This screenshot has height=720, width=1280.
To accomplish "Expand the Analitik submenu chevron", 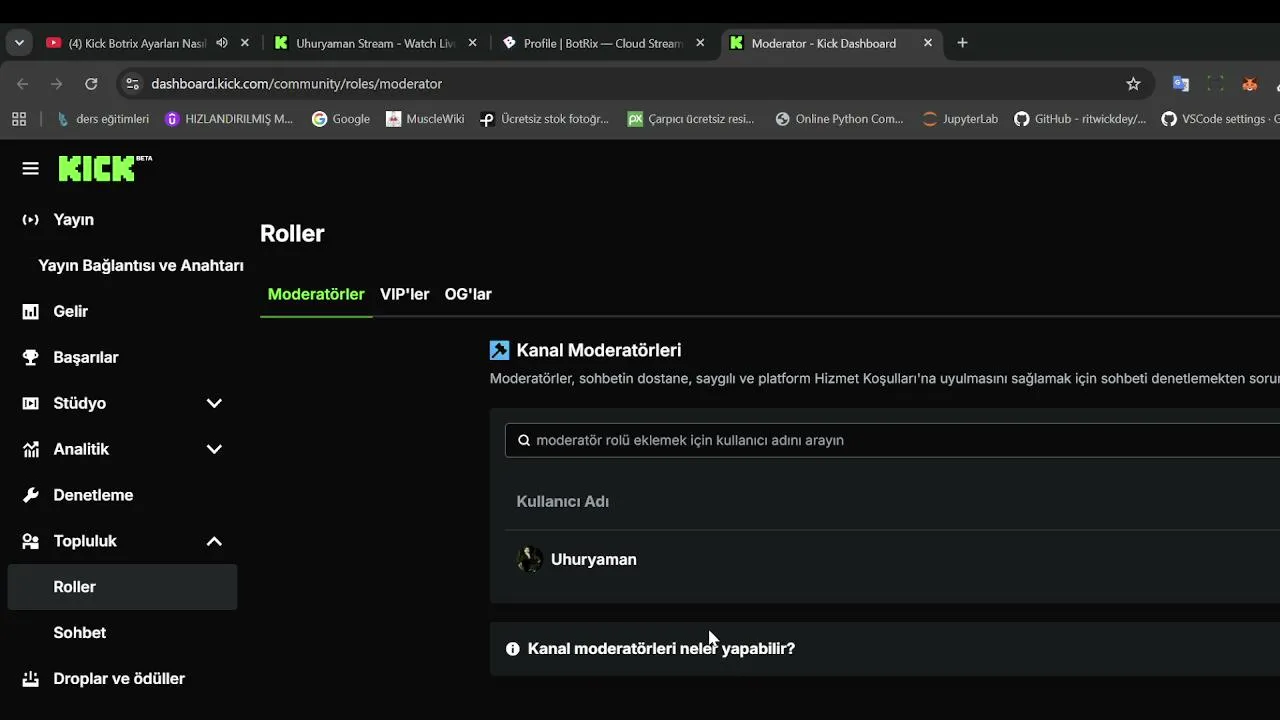I will pos(214,450).
